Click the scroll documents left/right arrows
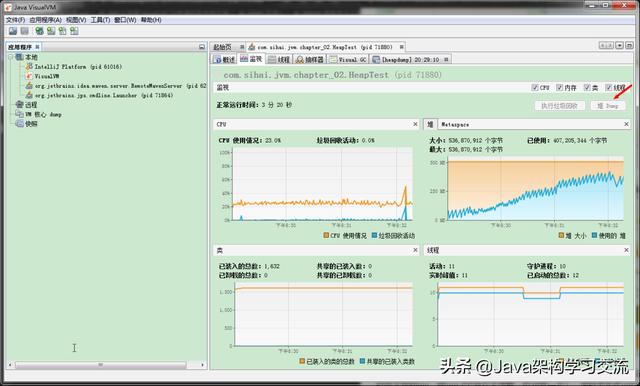 tap(606, 46)
